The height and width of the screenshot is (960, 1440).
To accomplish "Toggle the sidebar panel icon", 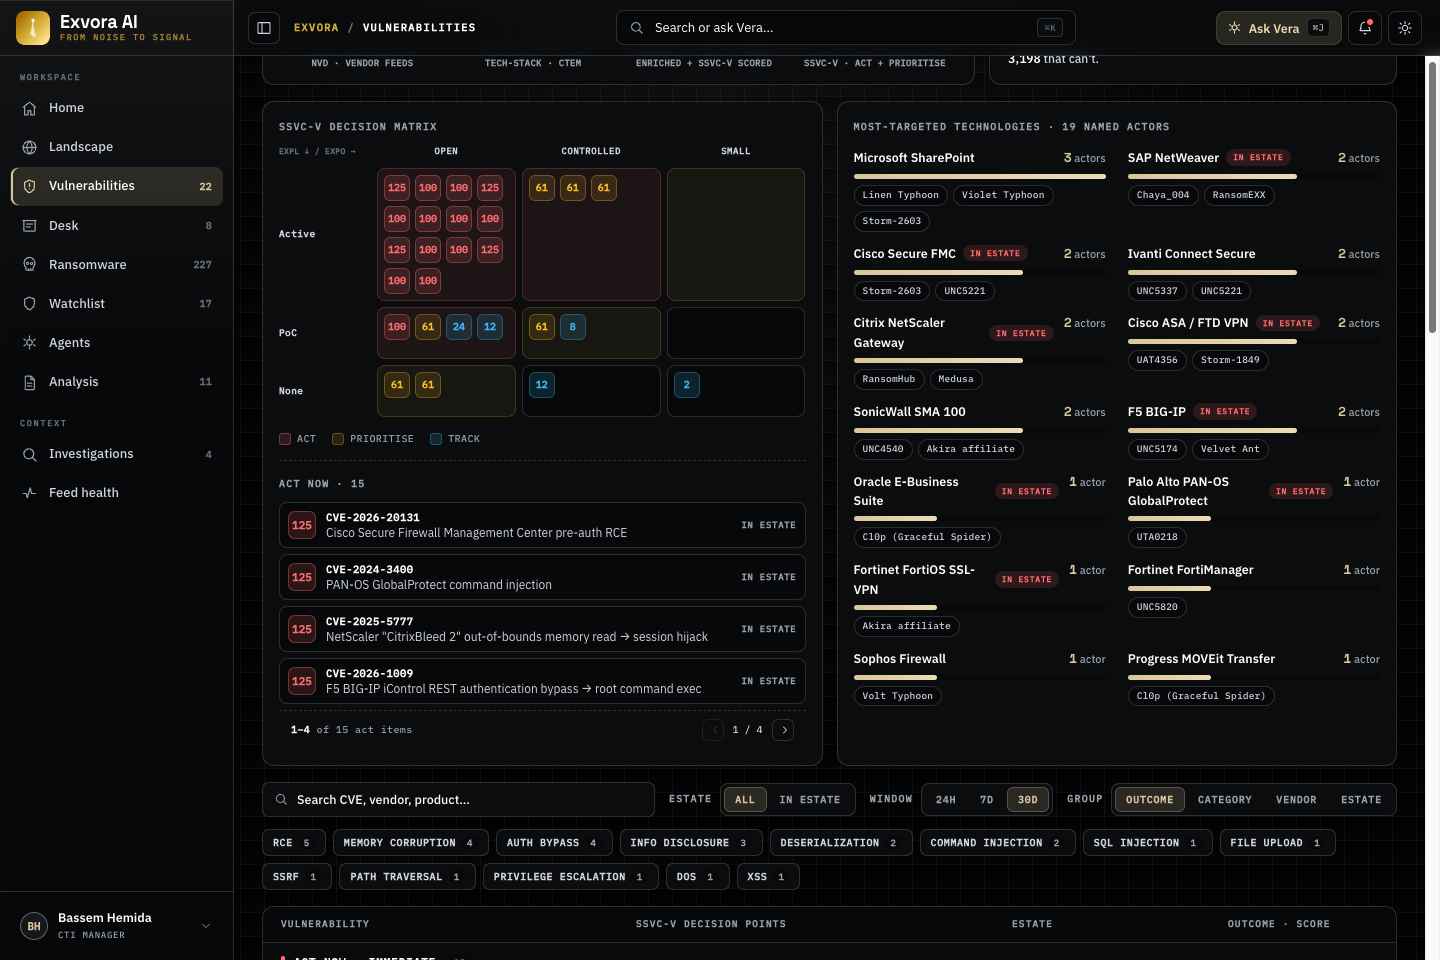I will point(264,28).
